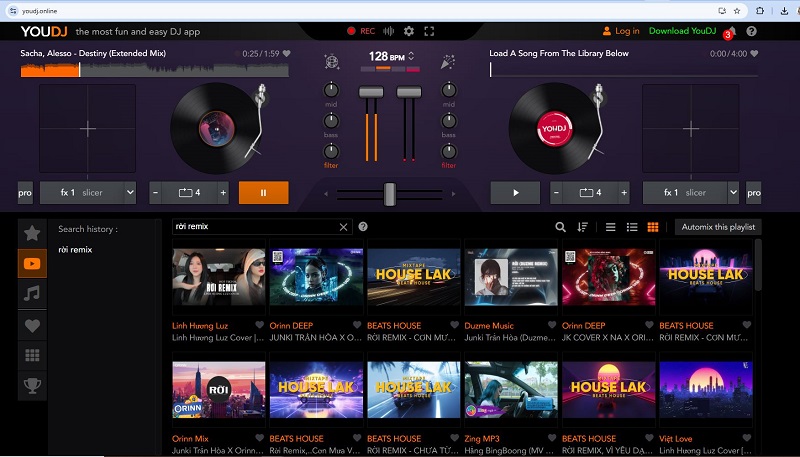The height and width of the screenshot is (457, 800).
Task: Click the left deck volume fader
Action: [371, 92]
